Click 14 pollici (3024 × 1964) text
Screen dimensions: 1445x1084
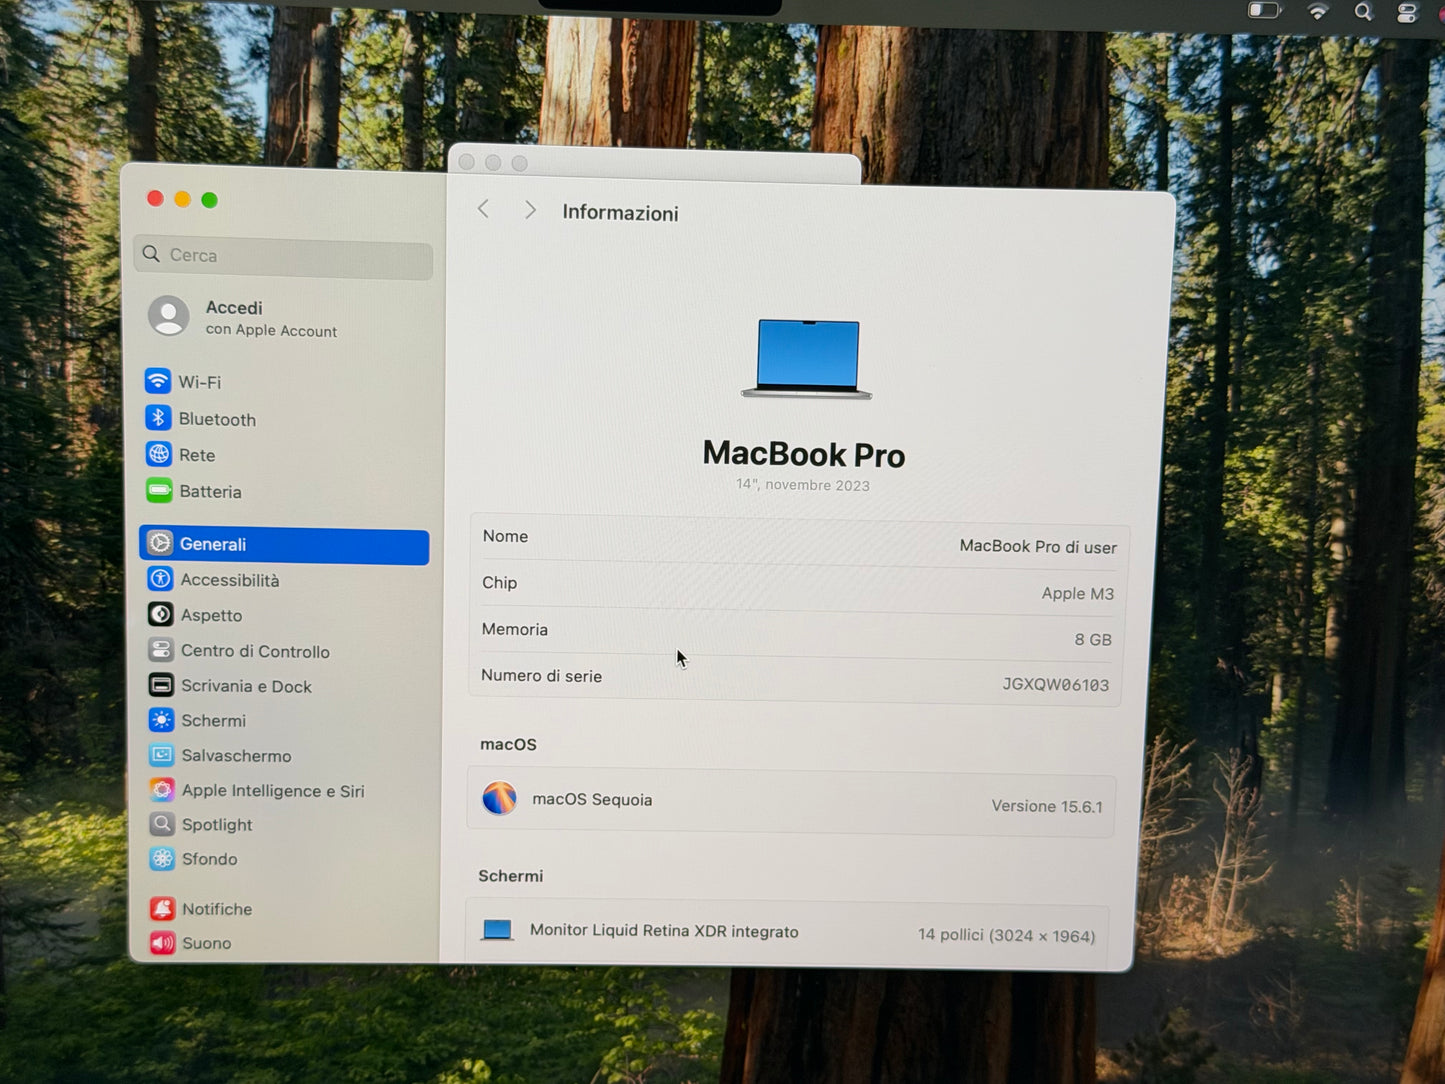1006,935
